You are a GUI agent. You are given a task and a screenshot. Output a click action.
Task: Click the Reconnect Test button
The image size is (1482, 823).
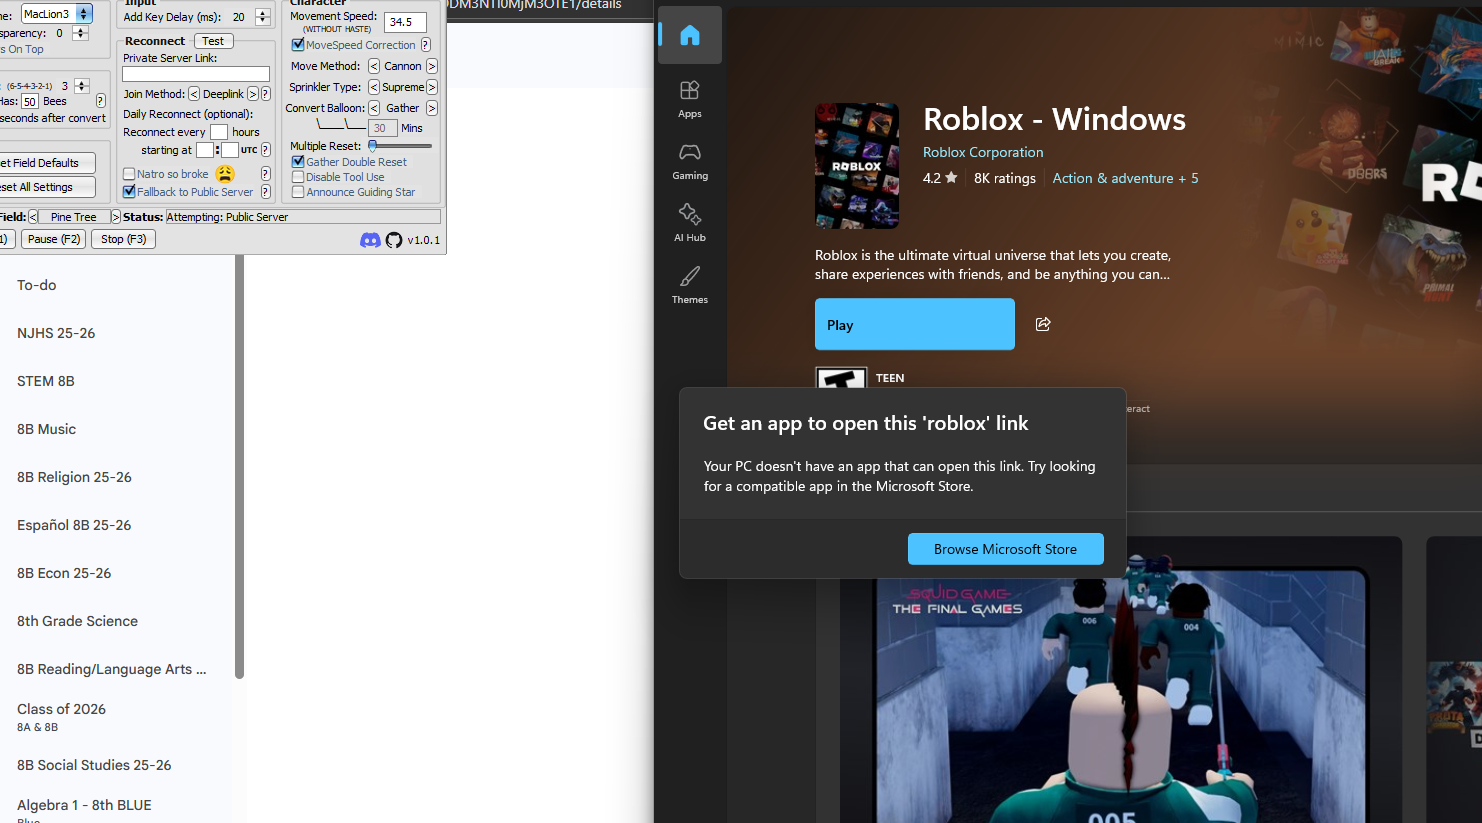(x=213, y=41)
